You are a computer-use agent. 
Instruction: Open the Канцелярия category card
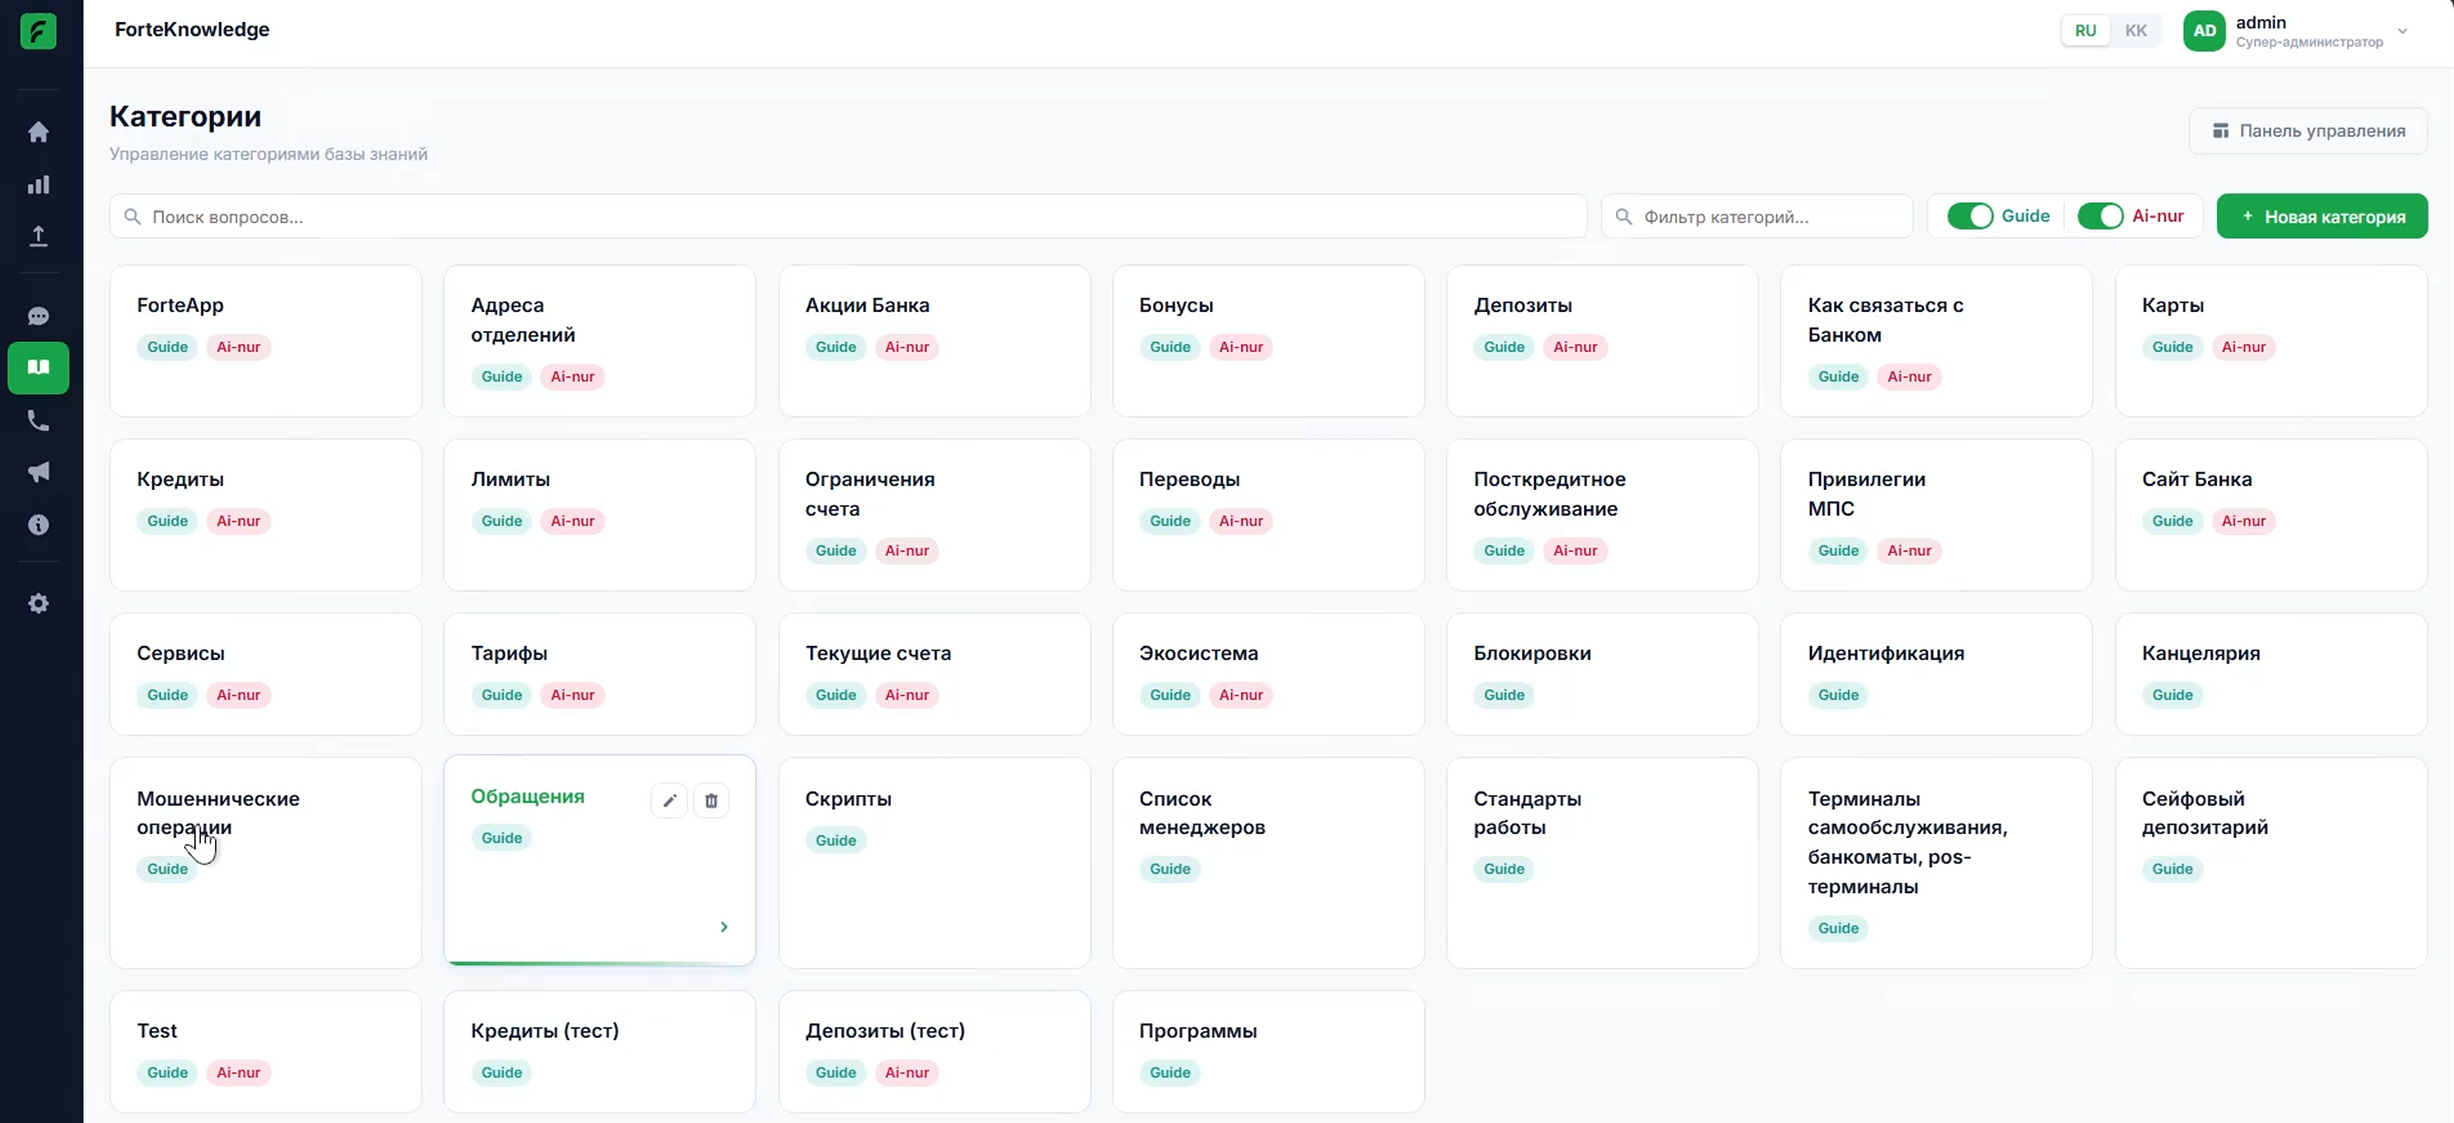(x=2271, y=674)
